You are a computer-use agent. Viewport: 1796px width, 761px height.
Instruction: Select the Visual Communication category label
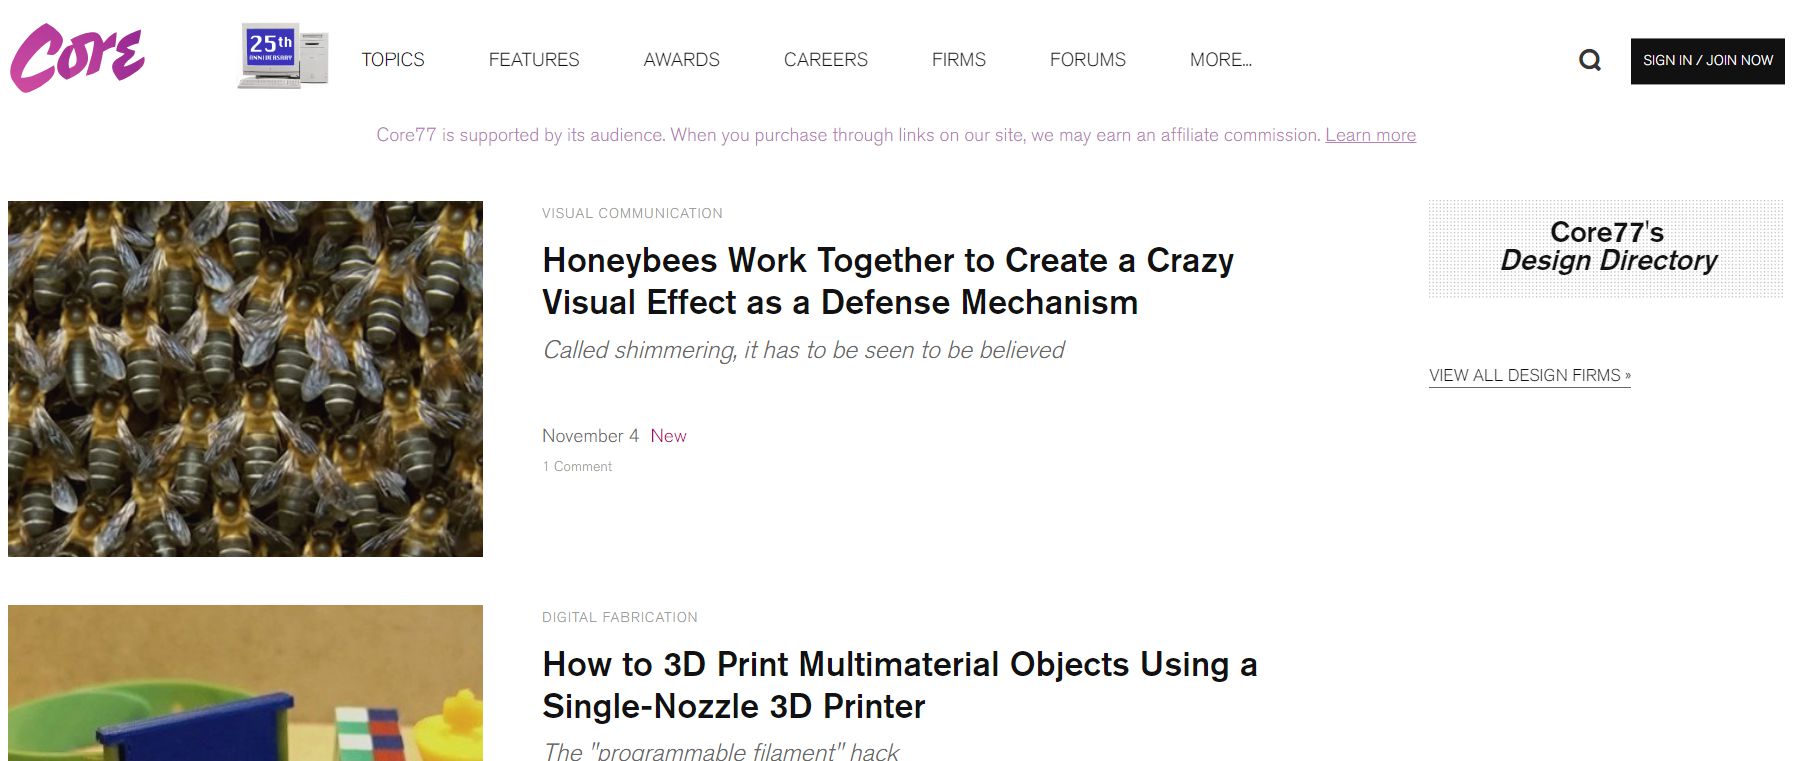[x=632, y=213]
